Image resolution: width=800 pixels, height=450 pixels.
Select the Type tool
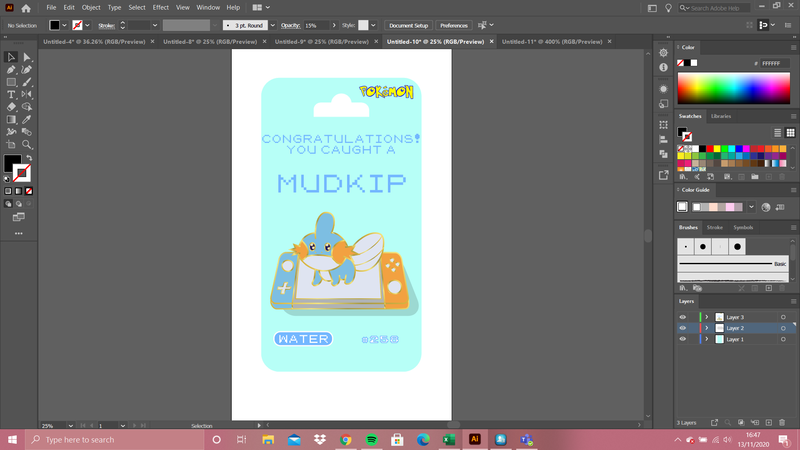point(11,94)
